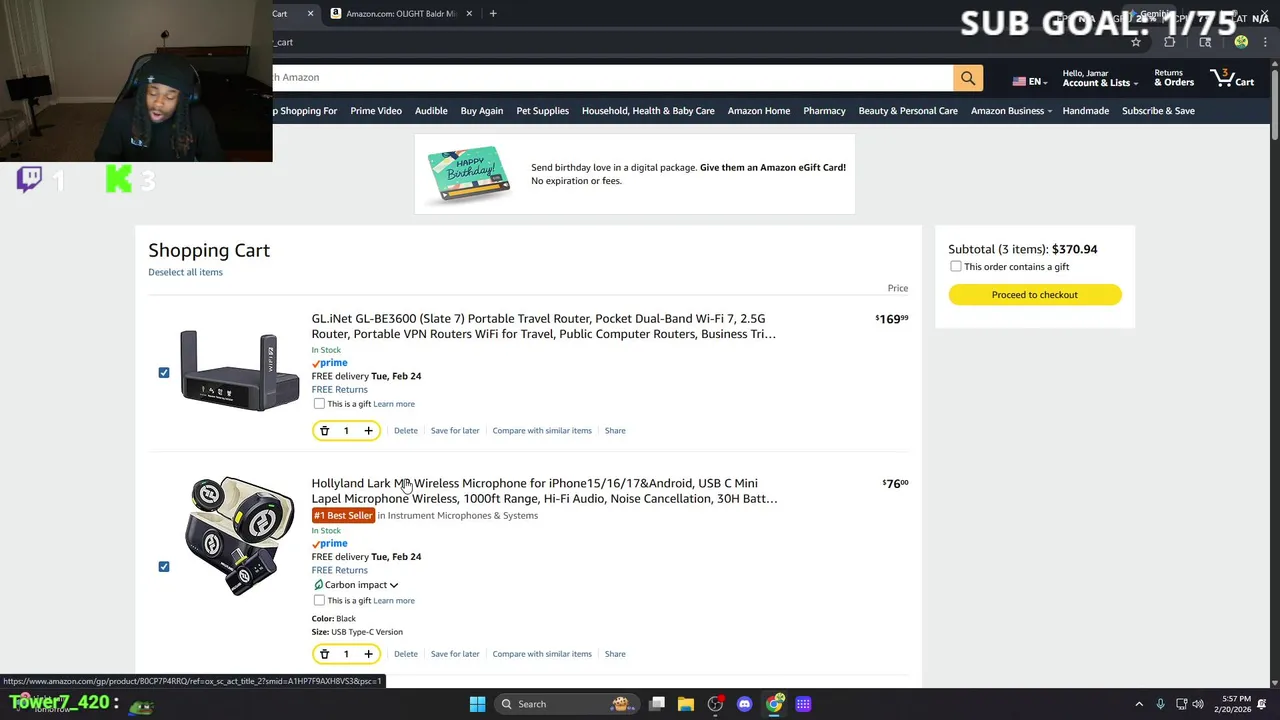The width and height of the screenshot is (1280, 720).
Task: Open the network tray icon
Action: [x=1181, y=704]
